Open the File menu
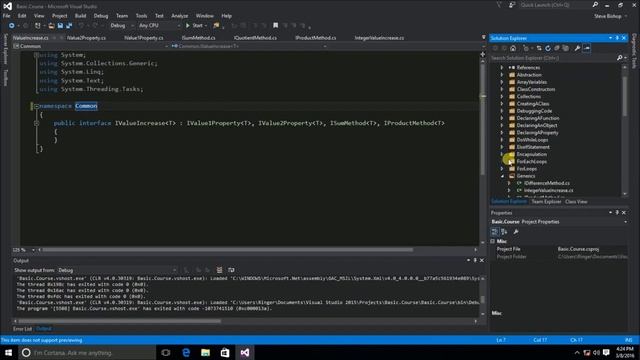This screenshot has height=360, width=640. [x=7, y=16]
